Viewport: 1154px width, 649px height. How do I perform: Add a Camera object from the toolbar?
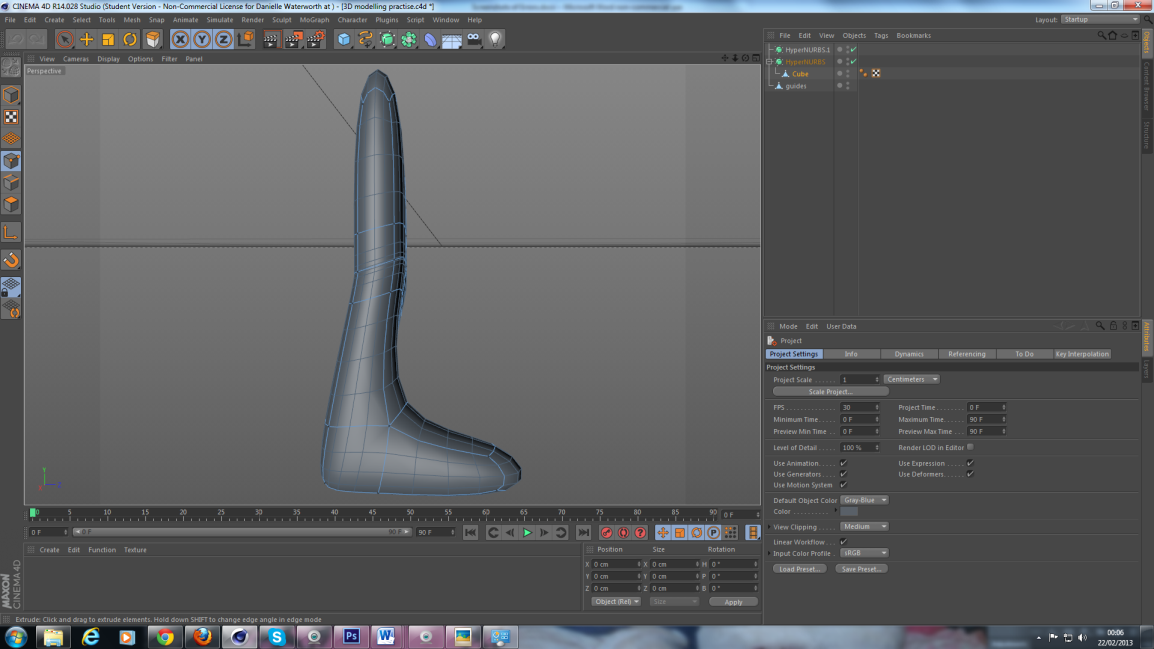(472, 38)
